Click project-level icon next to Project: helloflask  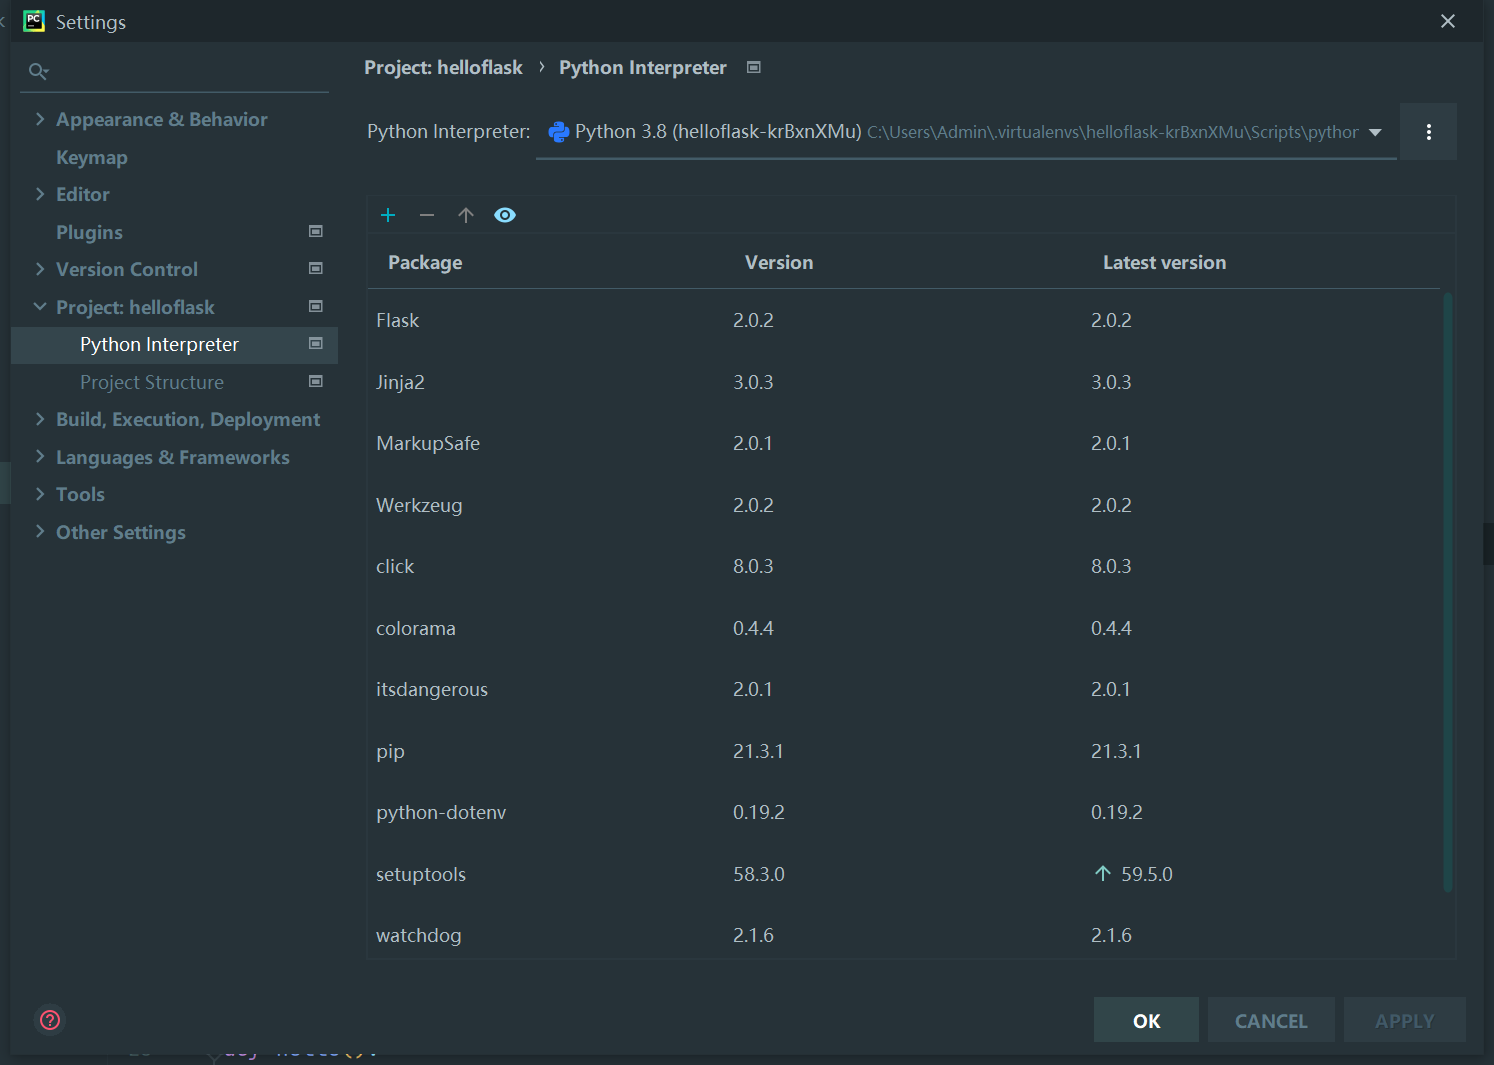[316, 306]
